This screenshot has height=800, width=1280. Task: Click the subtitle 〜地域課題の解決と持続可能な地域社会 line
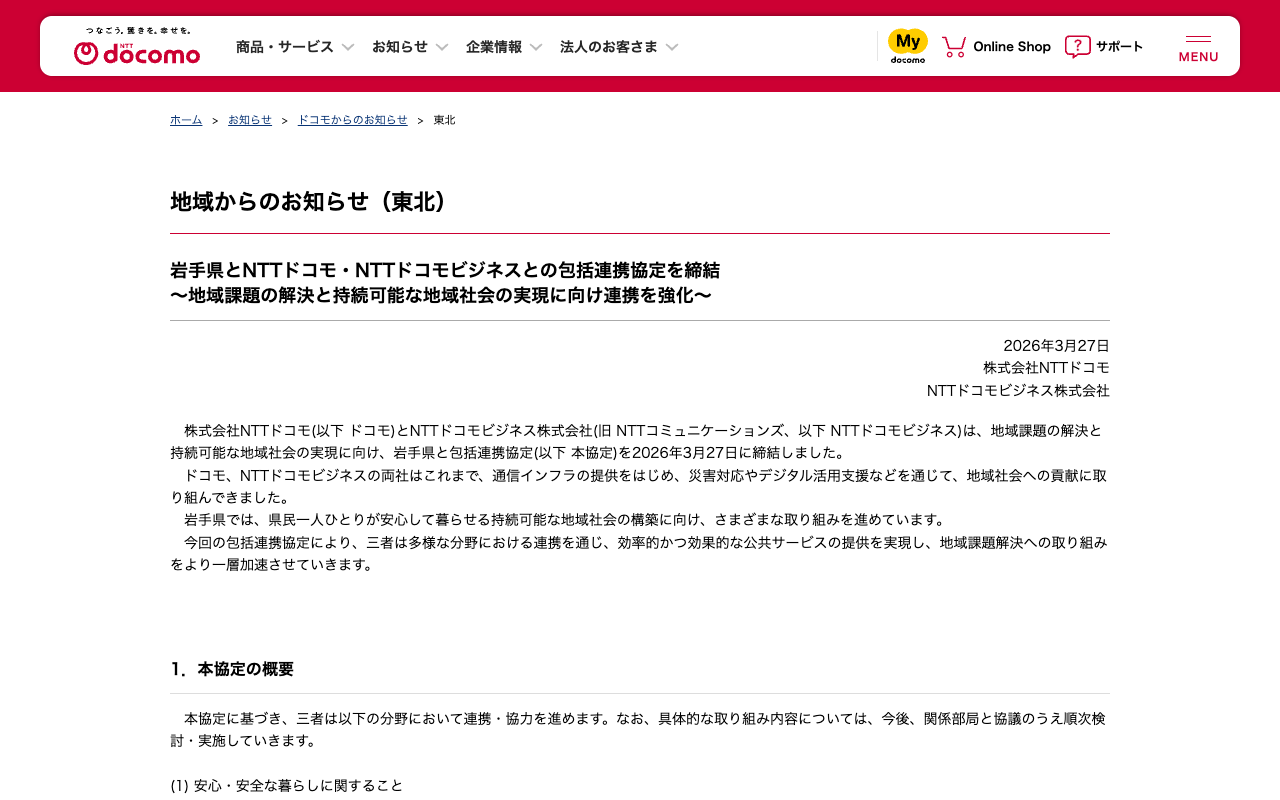click(x=441, y=295)
